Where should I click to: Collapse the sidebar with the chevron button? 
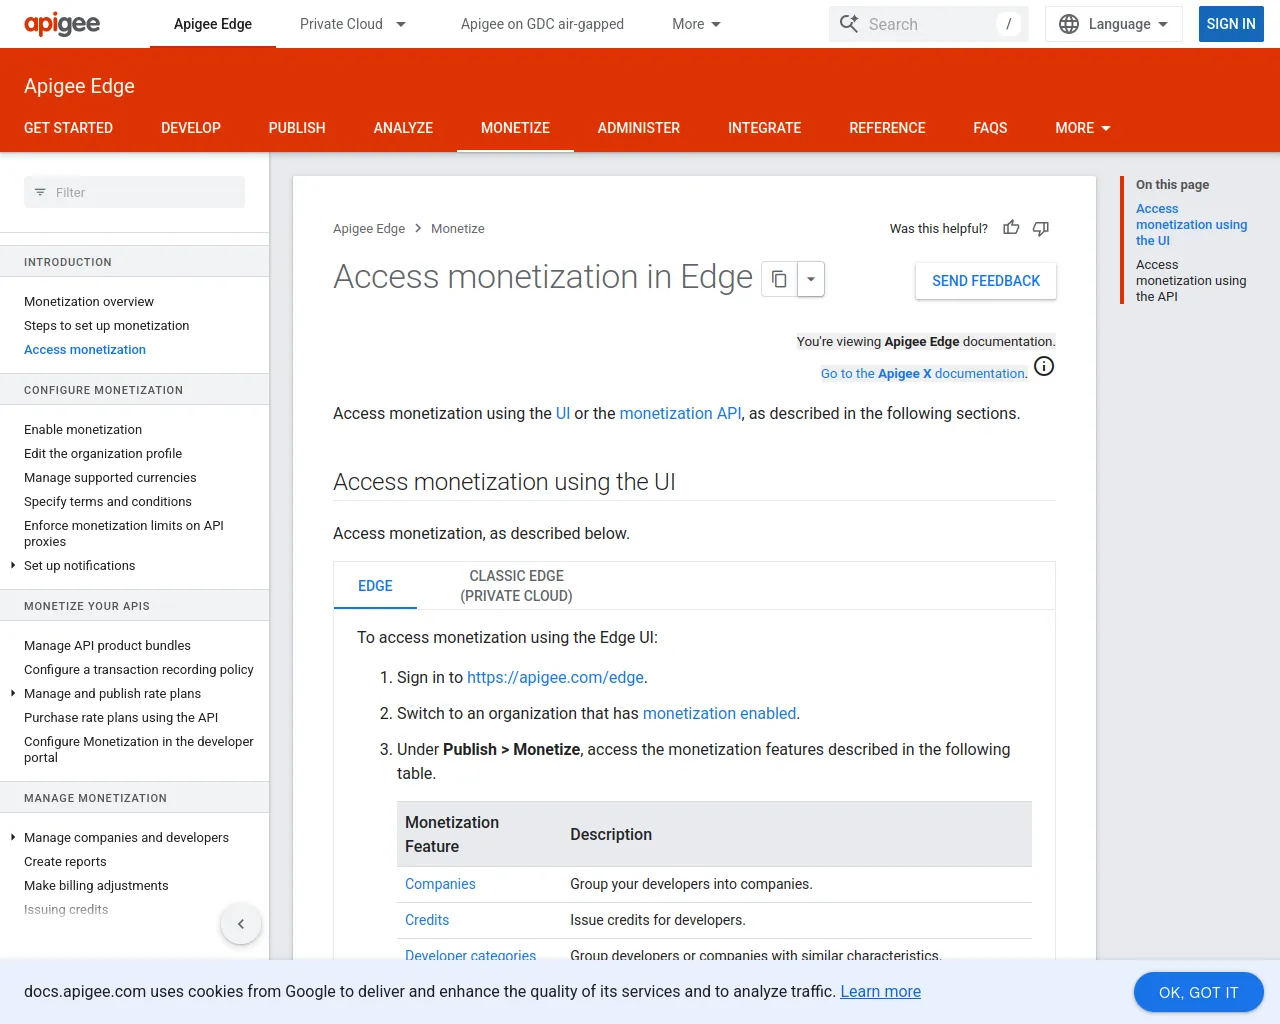[241, 924]
